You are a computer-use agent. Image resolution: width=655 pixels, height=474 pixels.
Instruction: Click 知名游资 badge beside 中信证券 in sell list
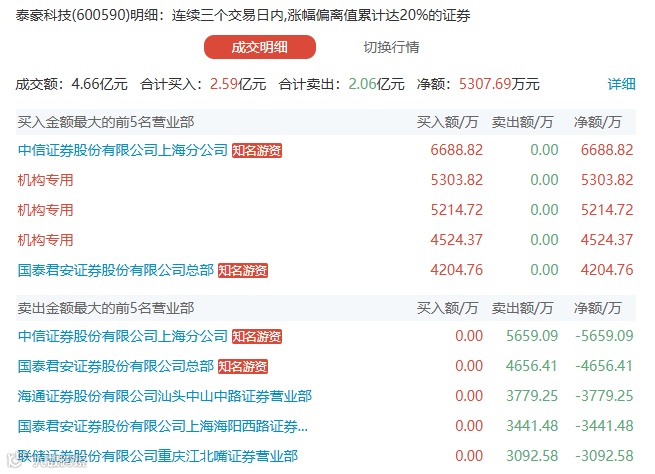pos(257,337)
